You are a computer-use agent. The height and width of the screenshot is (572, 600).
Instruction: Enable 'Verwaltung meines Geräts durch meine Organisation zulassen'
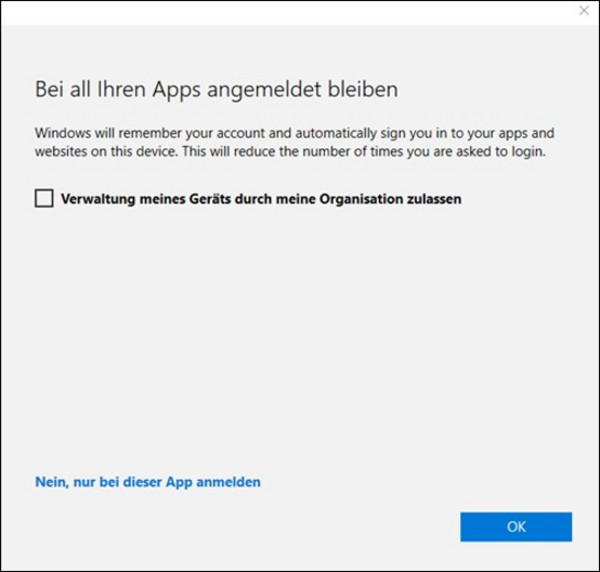44,198
